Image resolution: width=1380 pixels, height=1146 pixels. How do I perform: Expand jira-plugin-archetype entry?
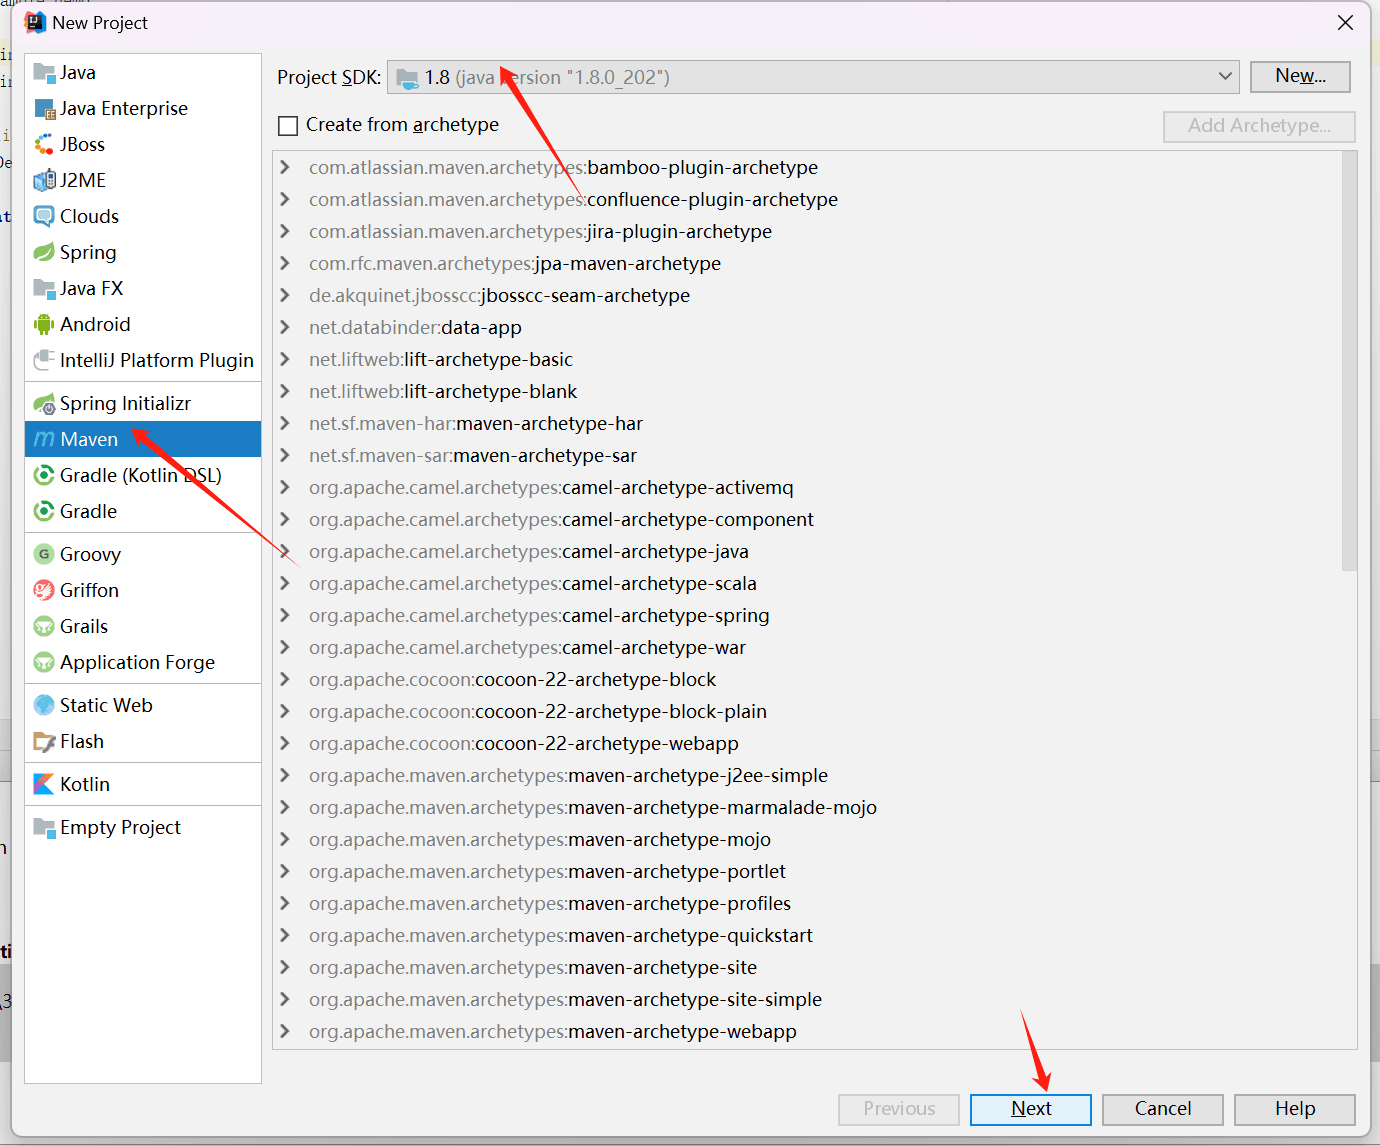(x=285, y=231)
